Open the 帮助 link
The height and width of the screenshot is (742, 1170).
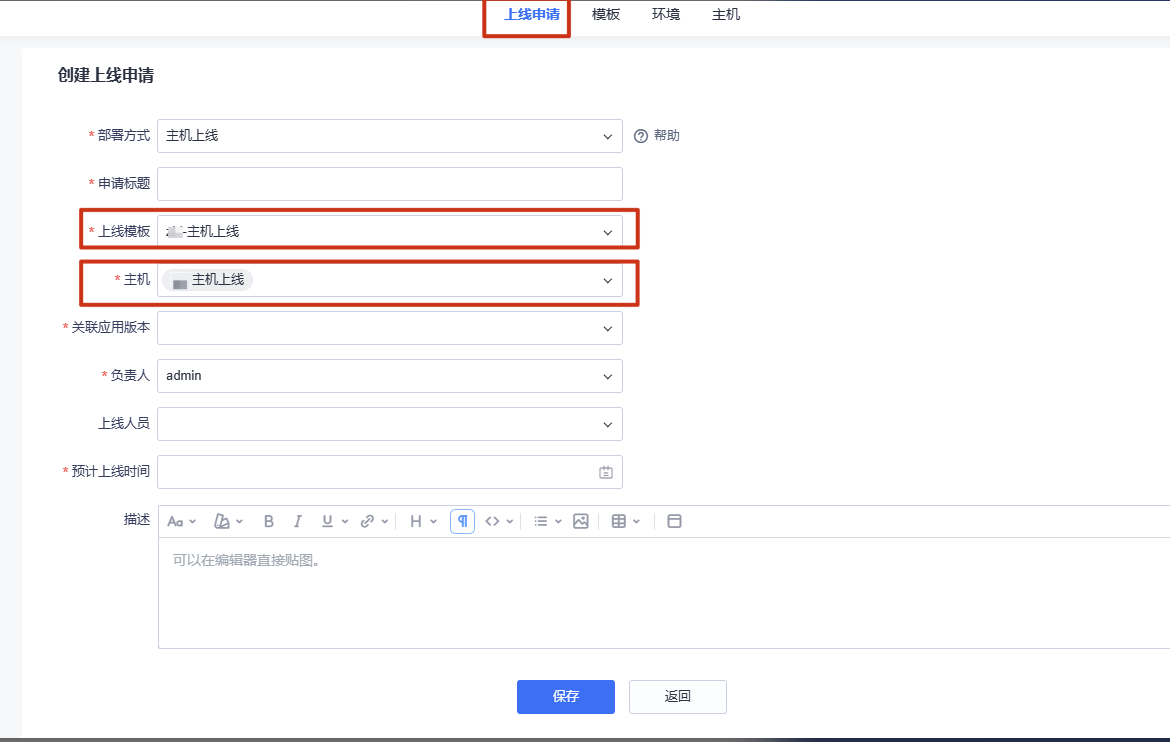click(x=666, y=136)
